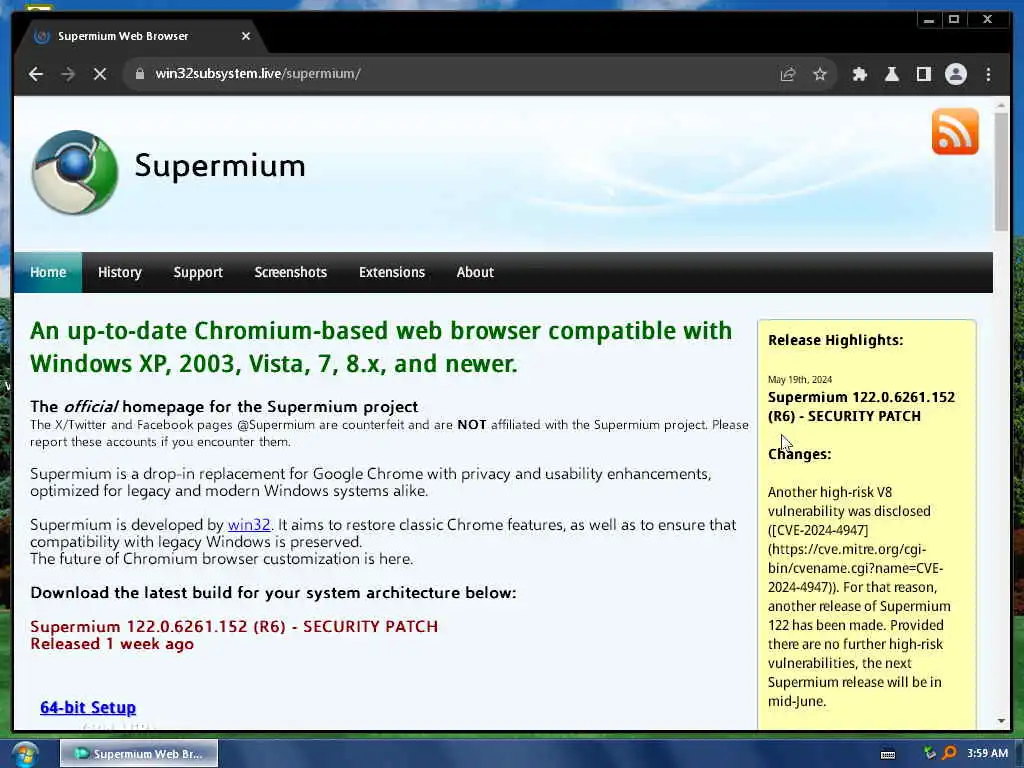The image size is (1024, 768).
Task: Stop loading the page with the X button
Action: pos(100,74)
